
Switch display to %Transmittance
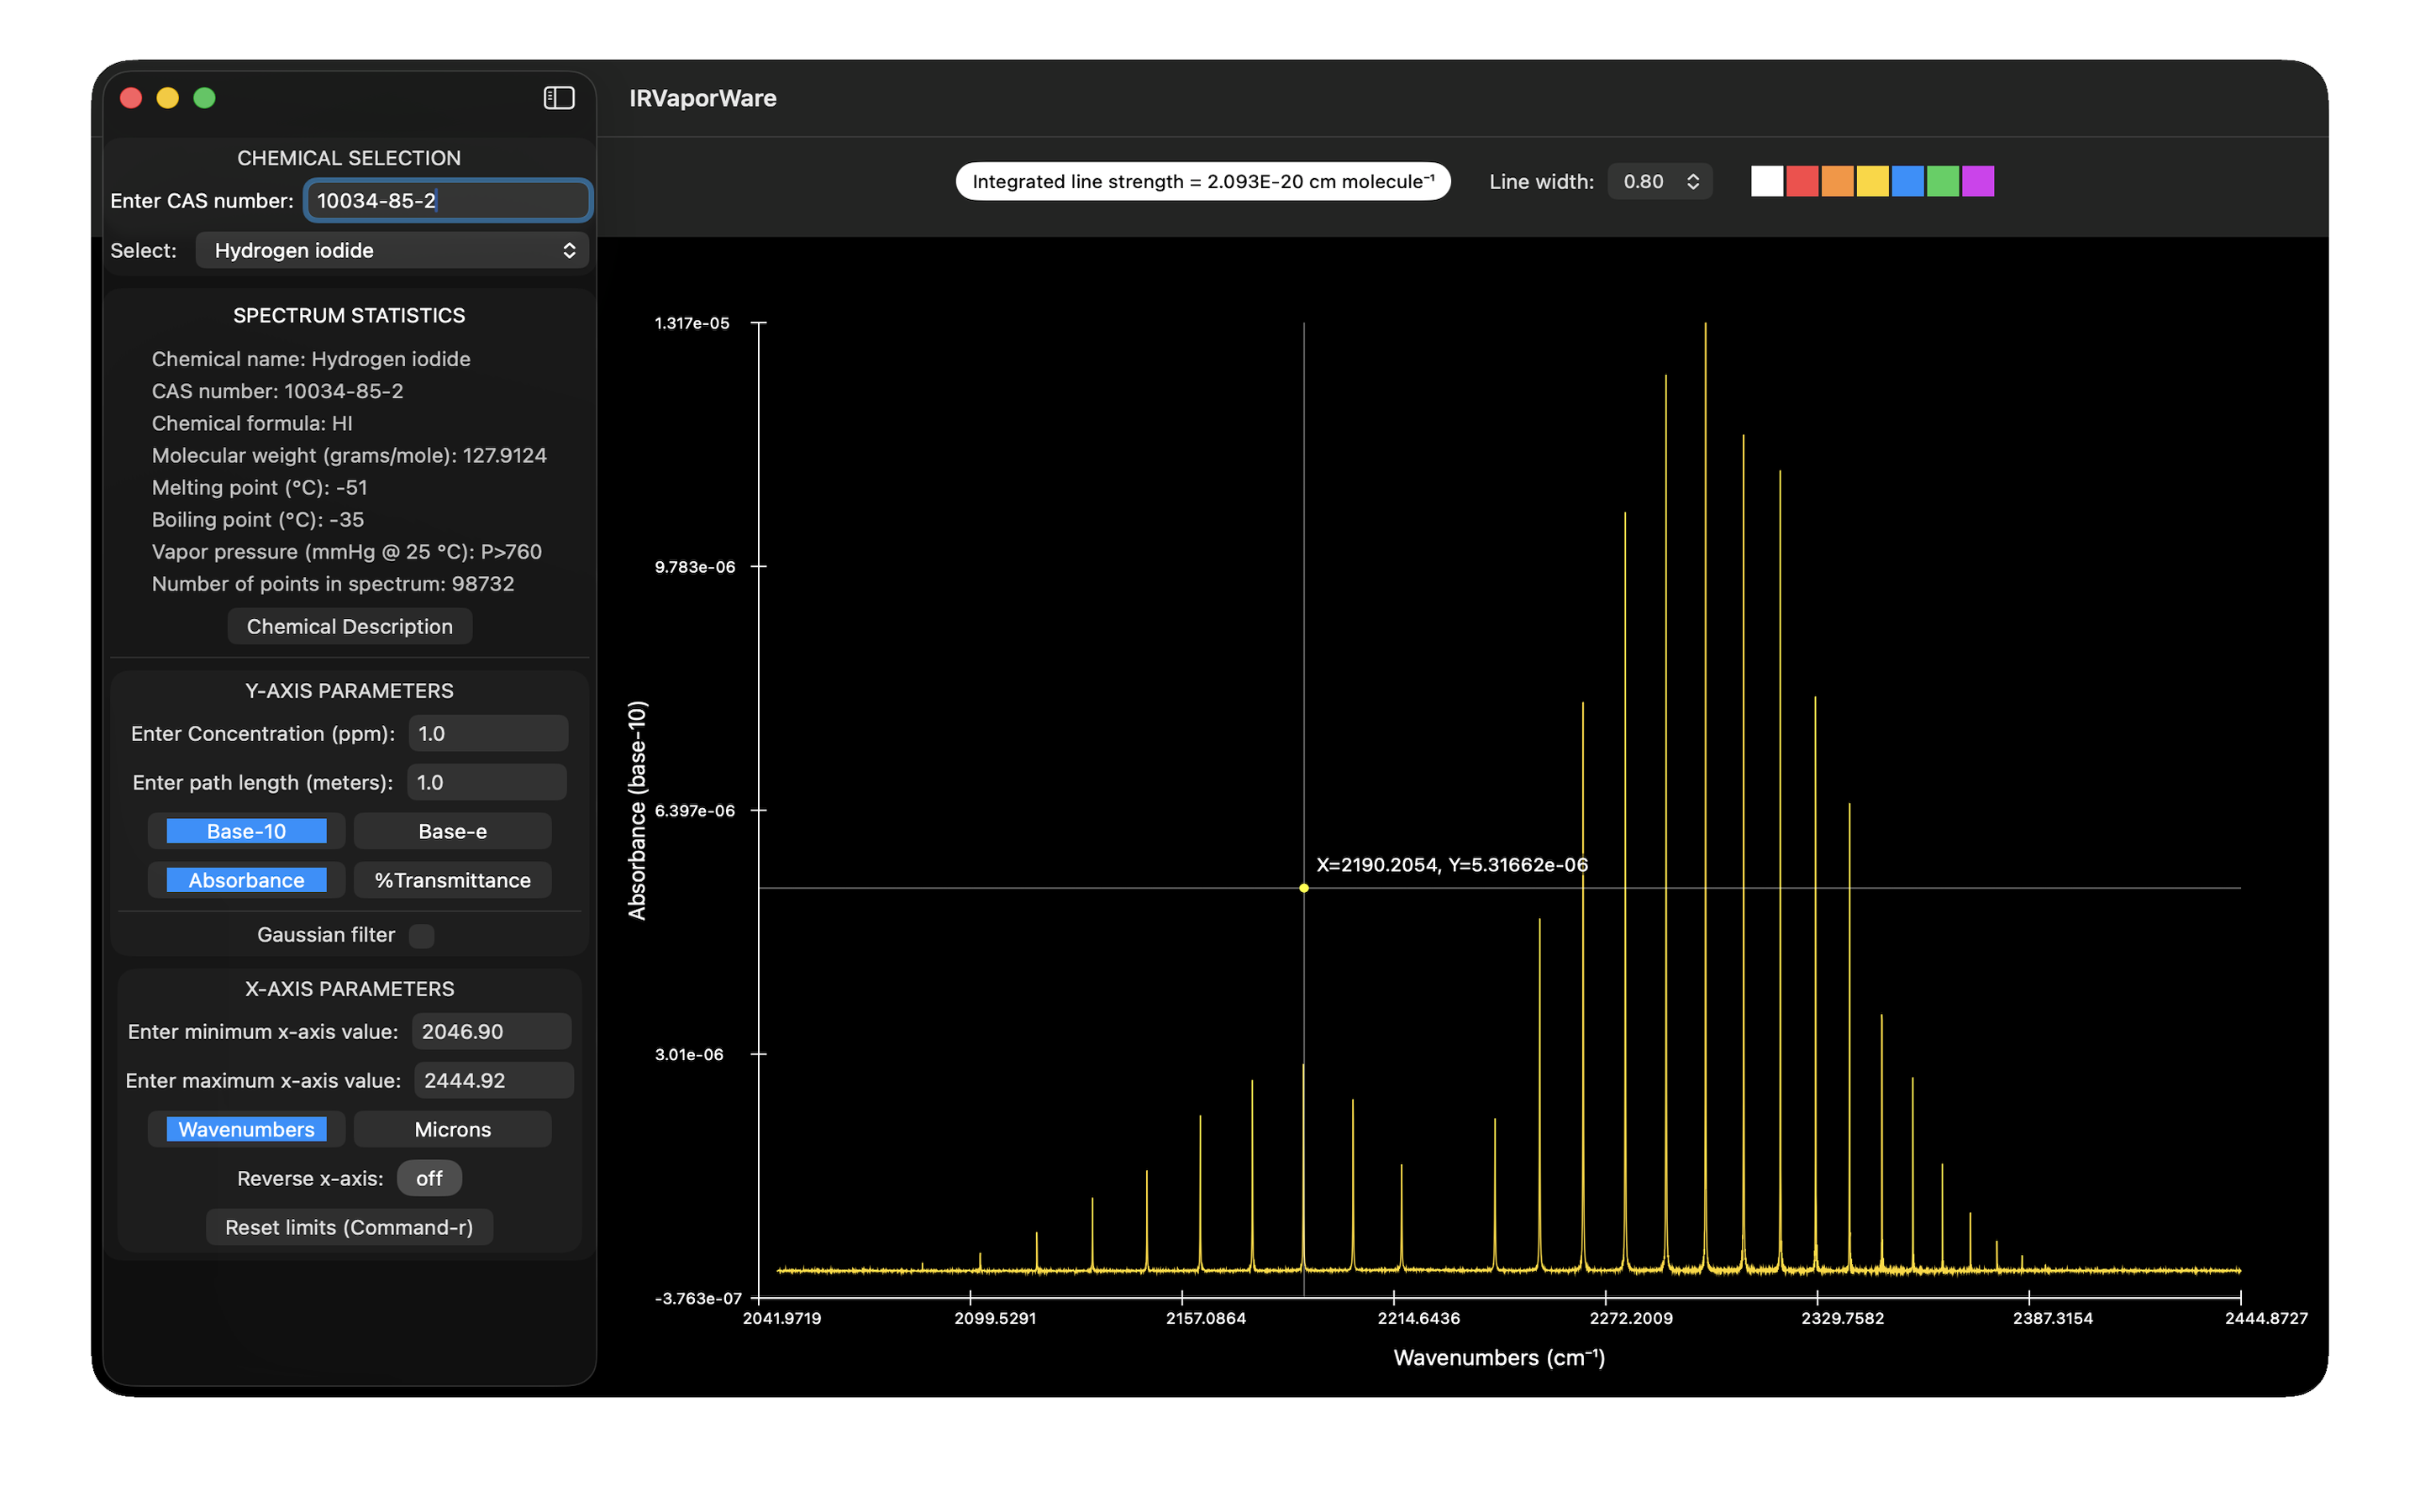coord(452,880)
